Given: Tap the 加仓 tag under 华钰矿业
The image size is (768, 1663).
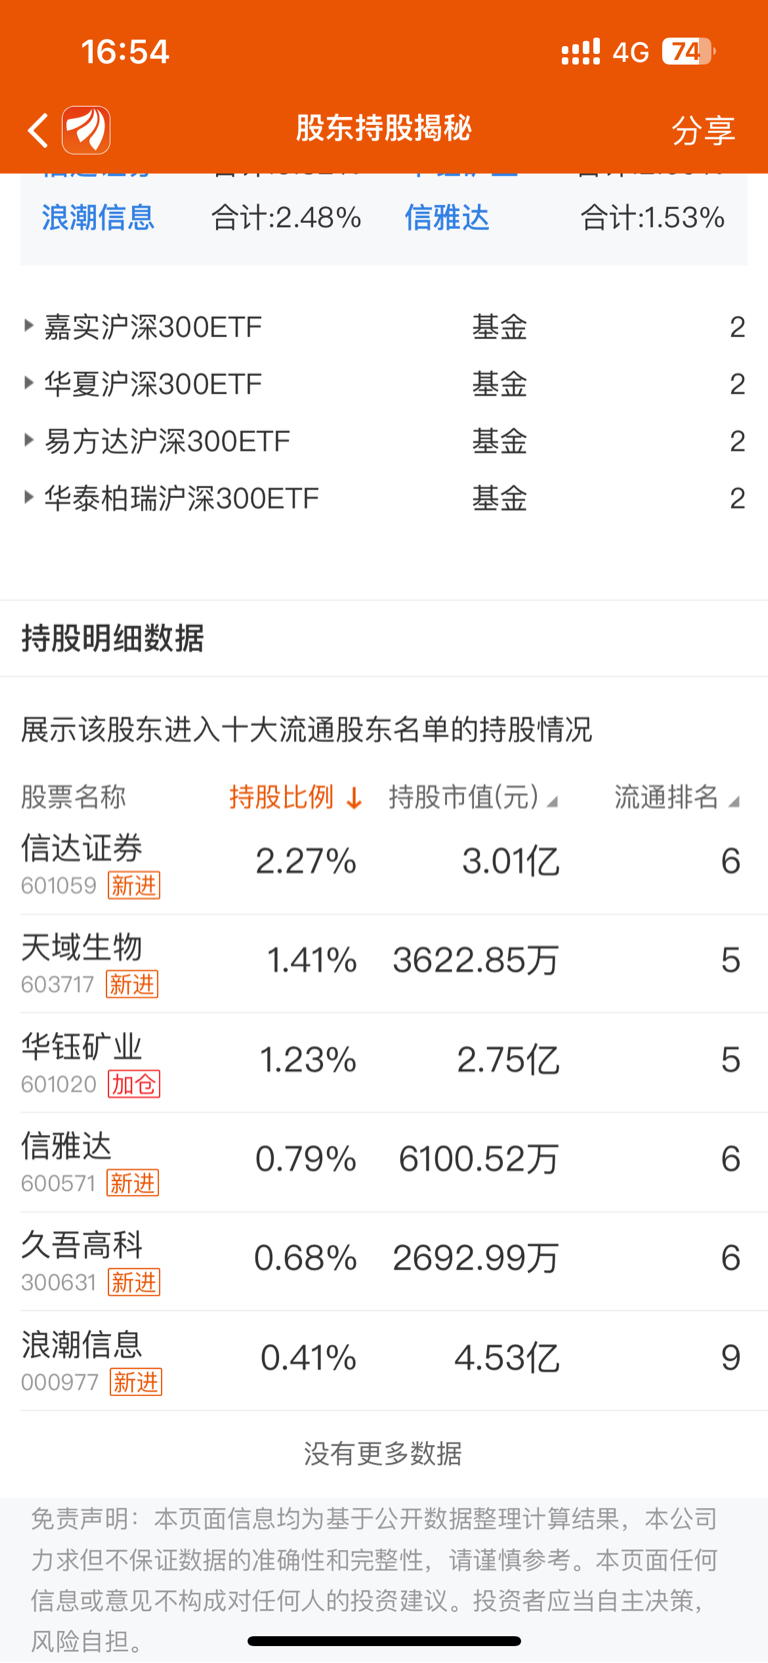Looking at the screenshot, I should click(x=134, y=1084).
